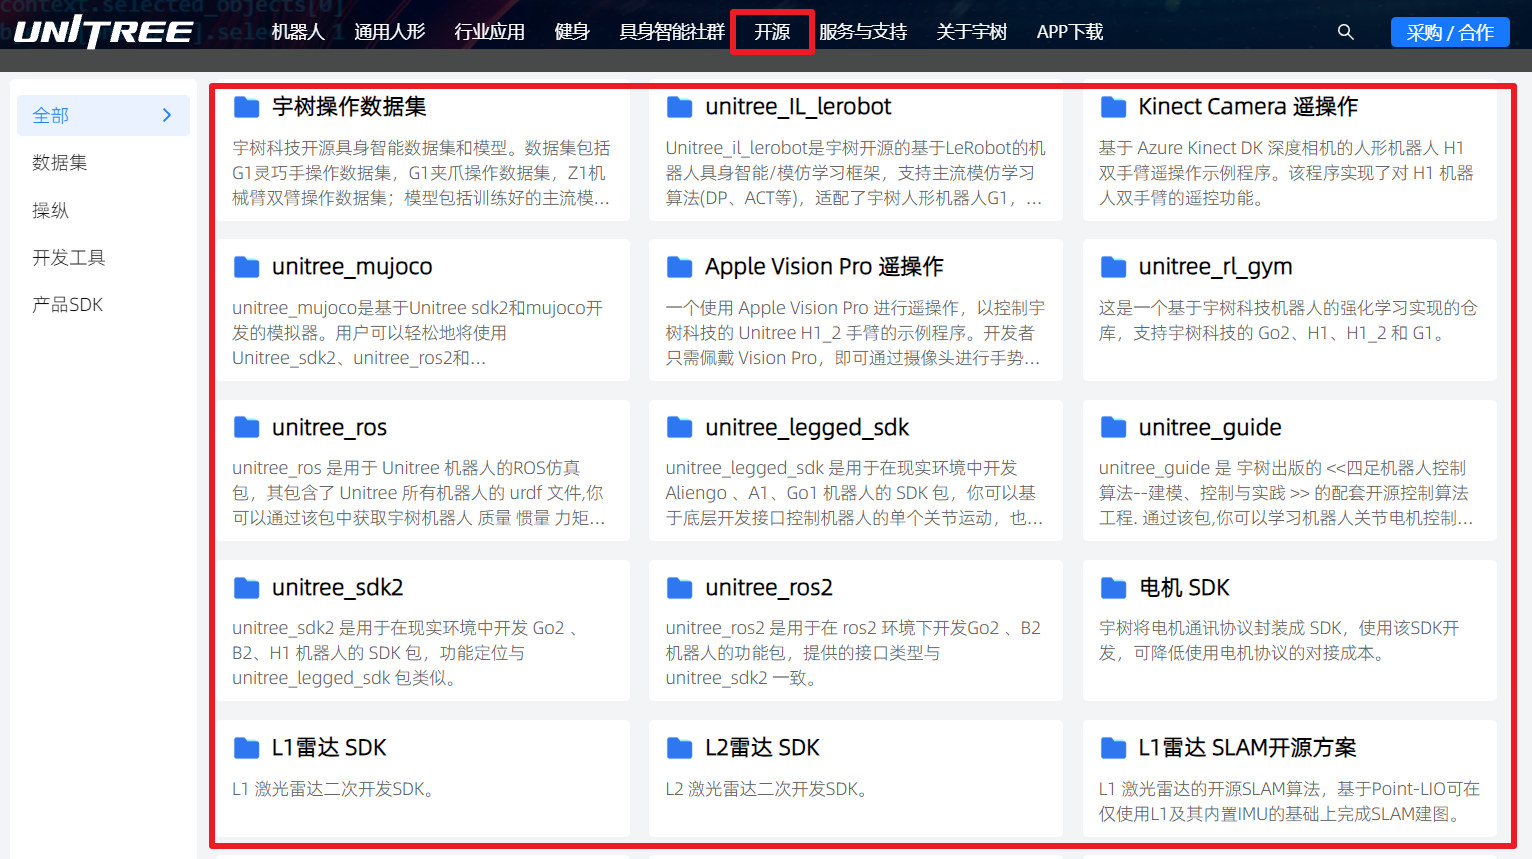The width and height of the screenshot is (1532, 859).
Task: Open the 电机 SDK title link
Action: point(1184,588)
